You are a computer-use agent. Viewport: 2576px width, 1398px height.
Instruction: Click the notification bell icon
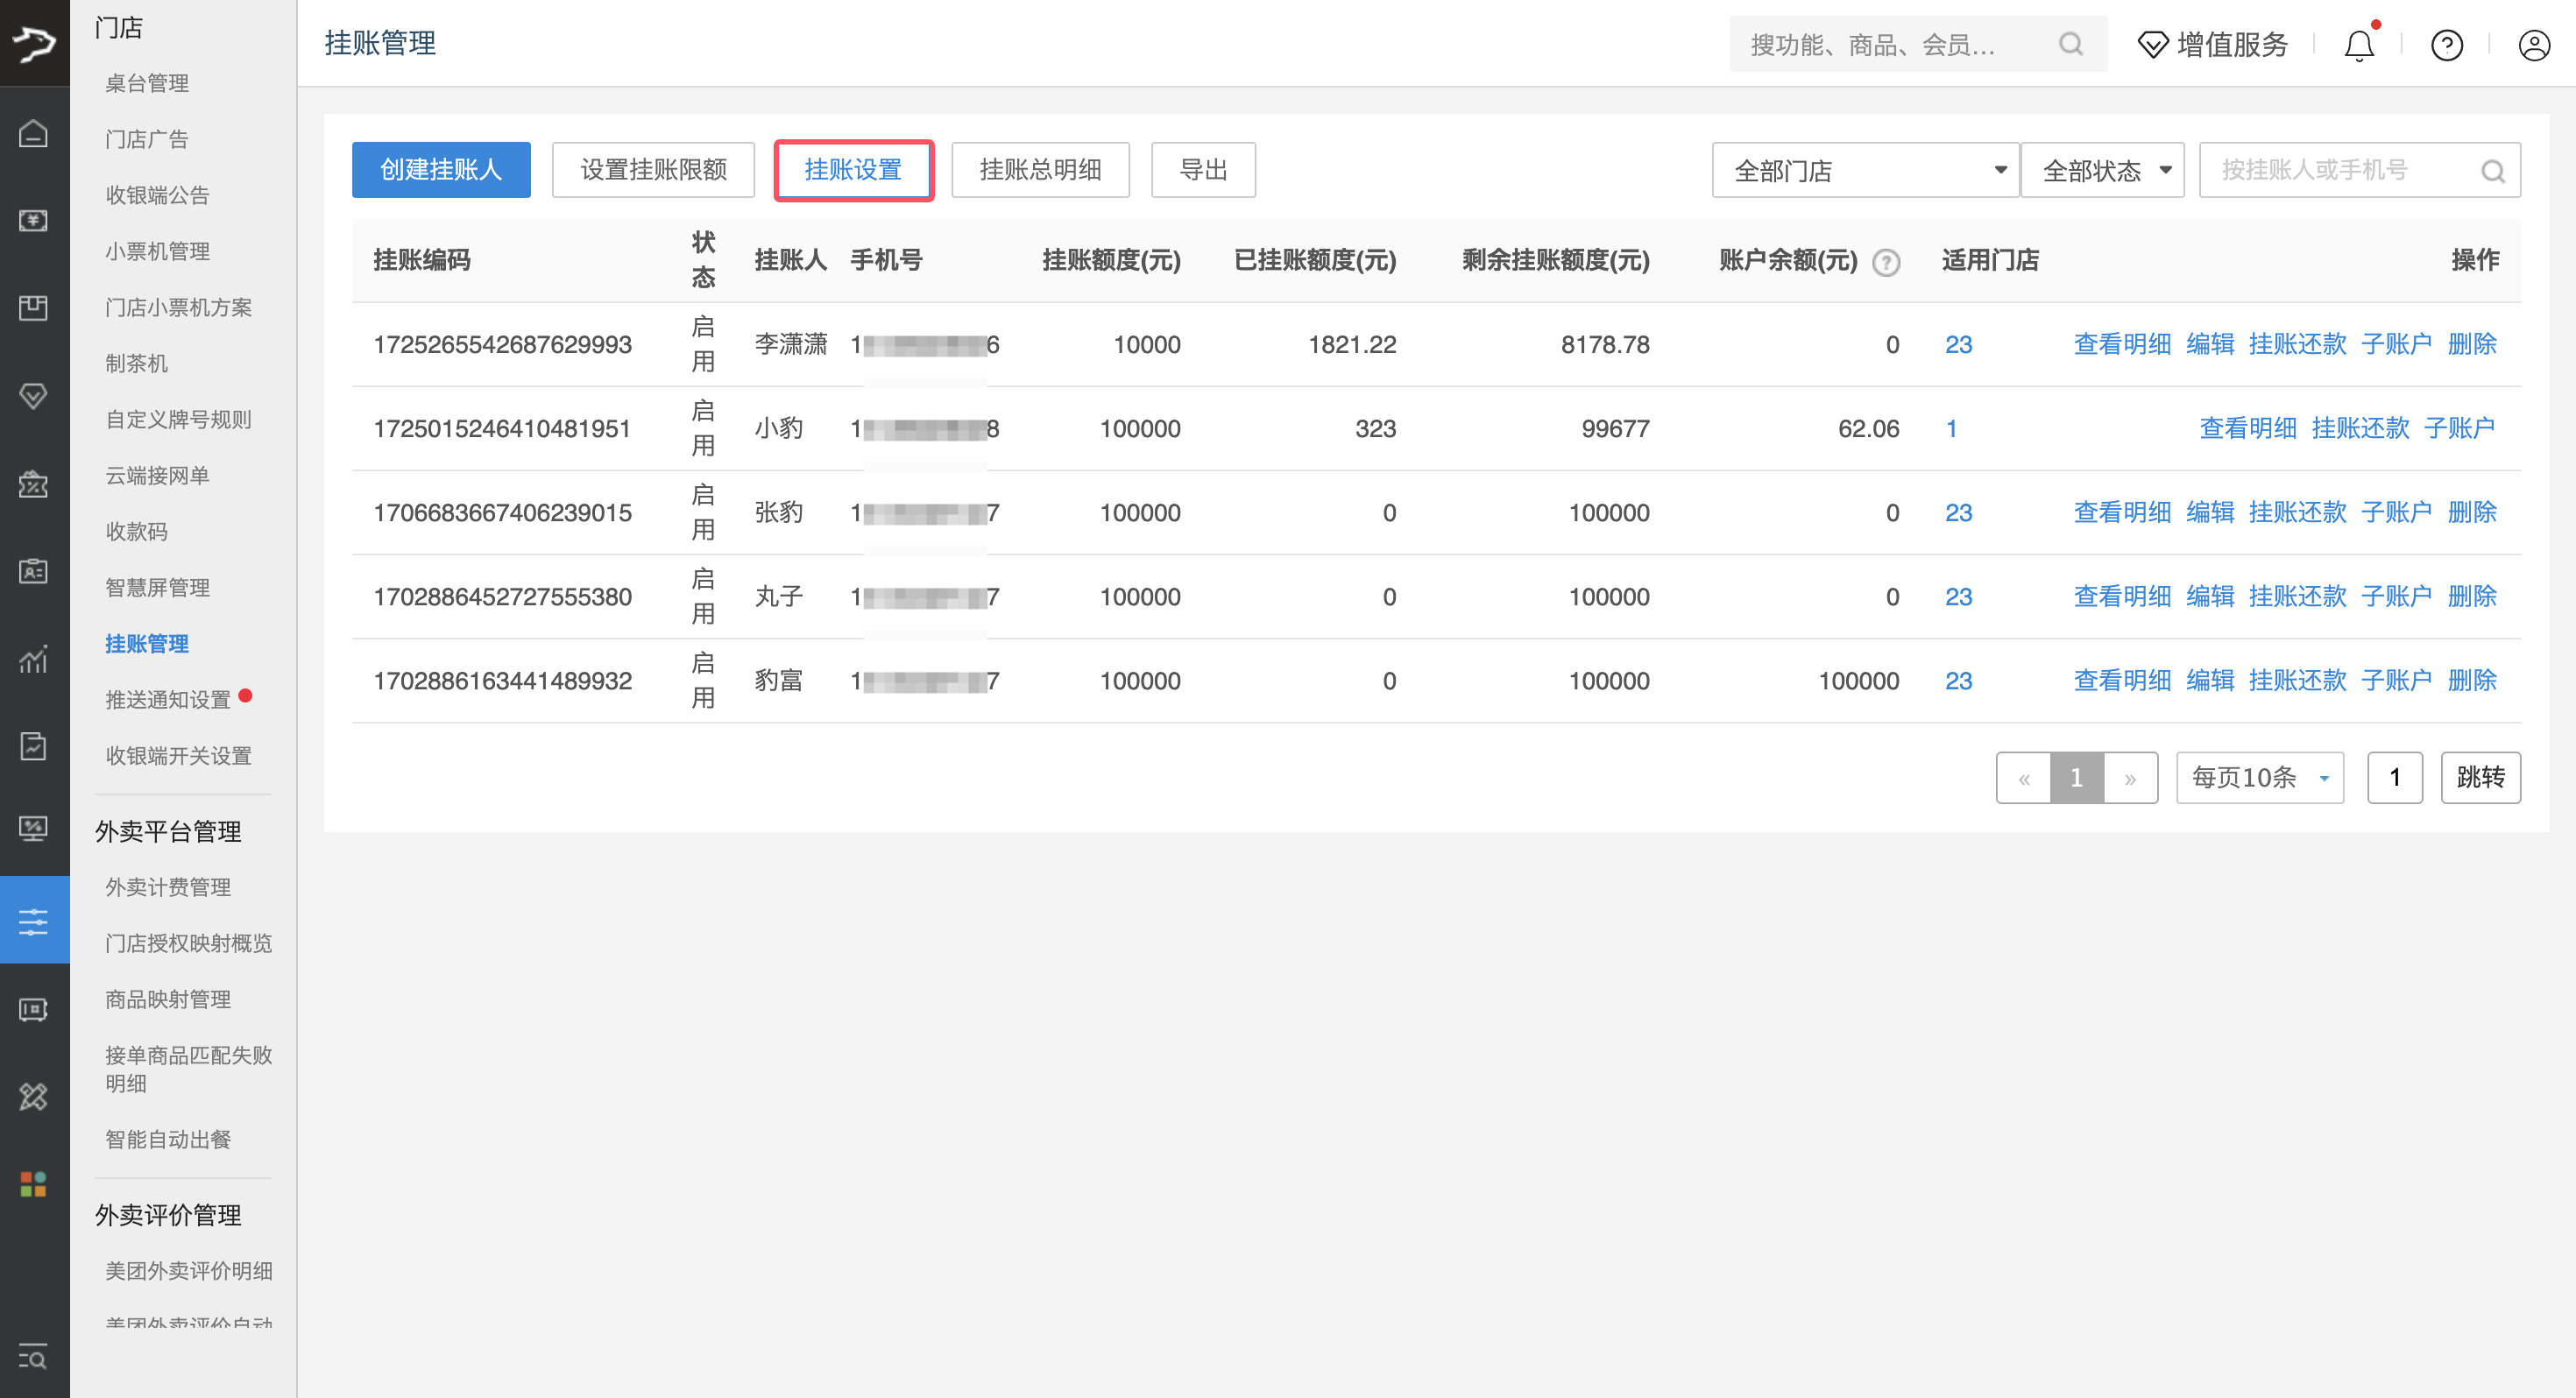pos(2359,45)
